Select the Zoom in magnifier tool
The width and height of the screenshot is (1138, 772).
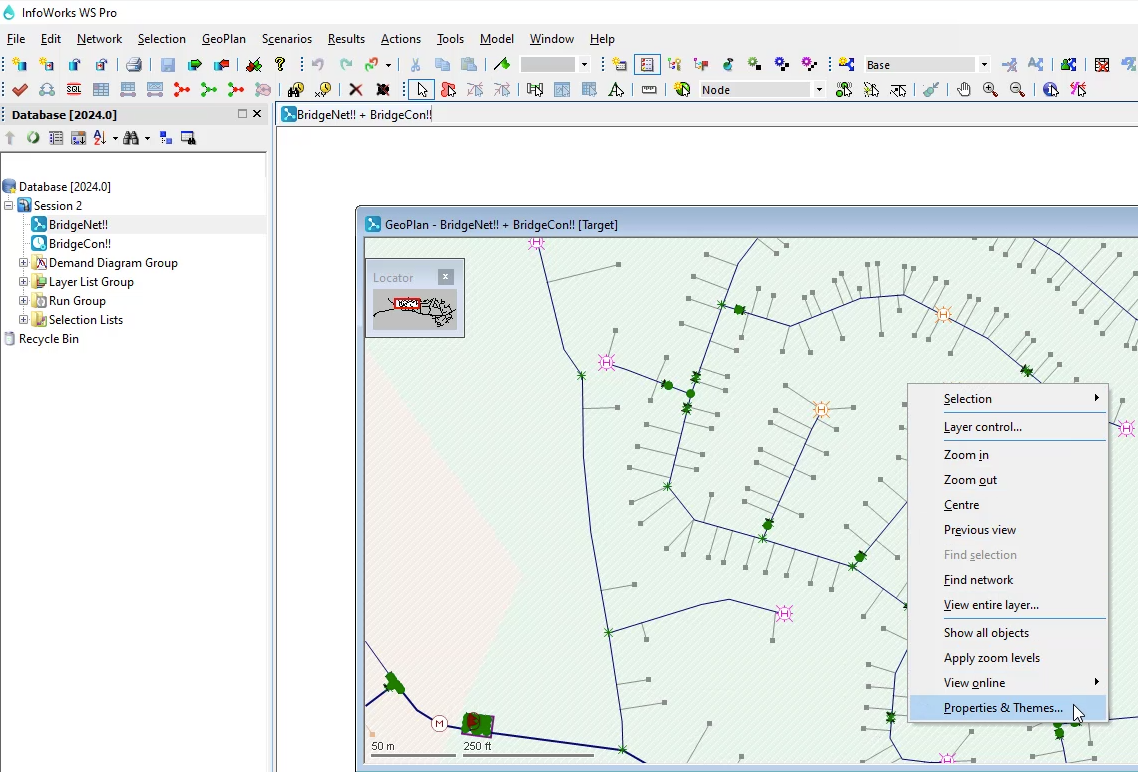[x=990, y=90]
